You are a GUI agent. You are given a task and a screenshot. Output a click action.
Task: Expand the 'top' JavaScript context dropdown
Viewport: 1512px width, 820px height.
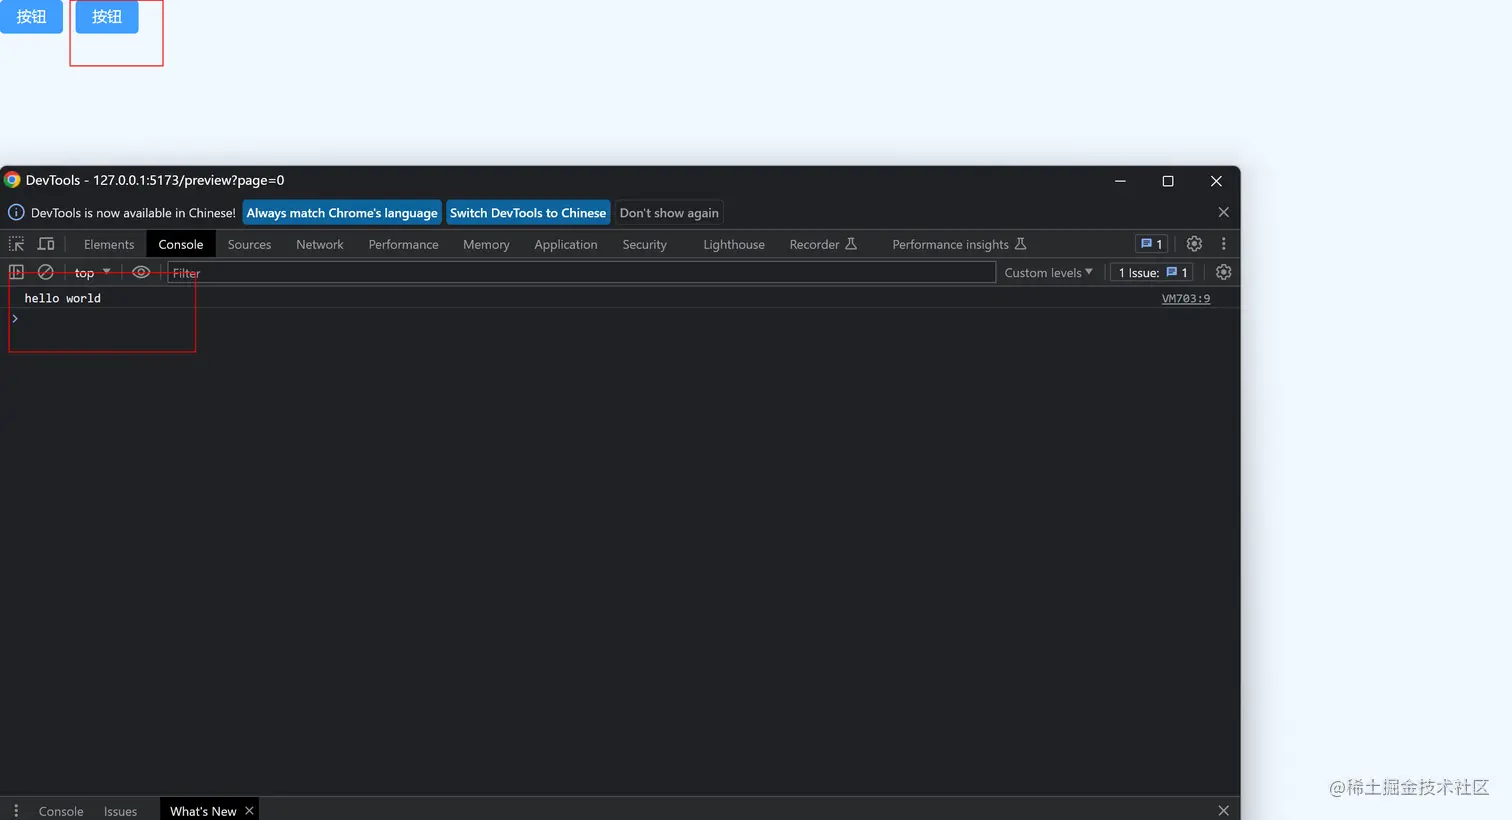[x=92, y=272]
